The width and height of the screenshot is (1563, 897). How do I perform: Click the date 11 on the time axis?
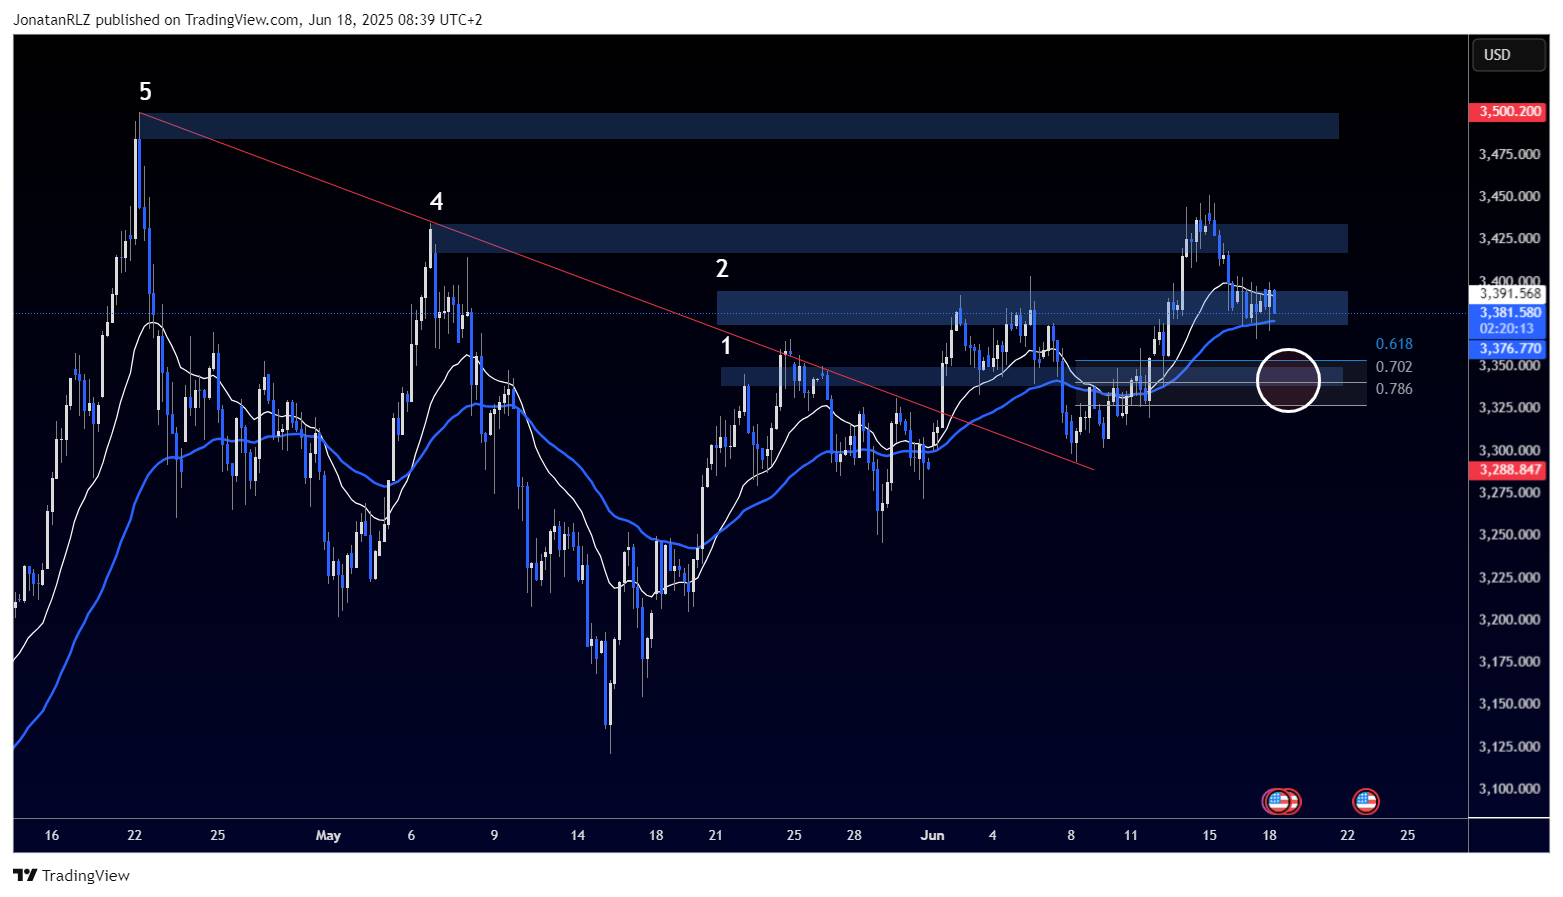click(1130, 835)
